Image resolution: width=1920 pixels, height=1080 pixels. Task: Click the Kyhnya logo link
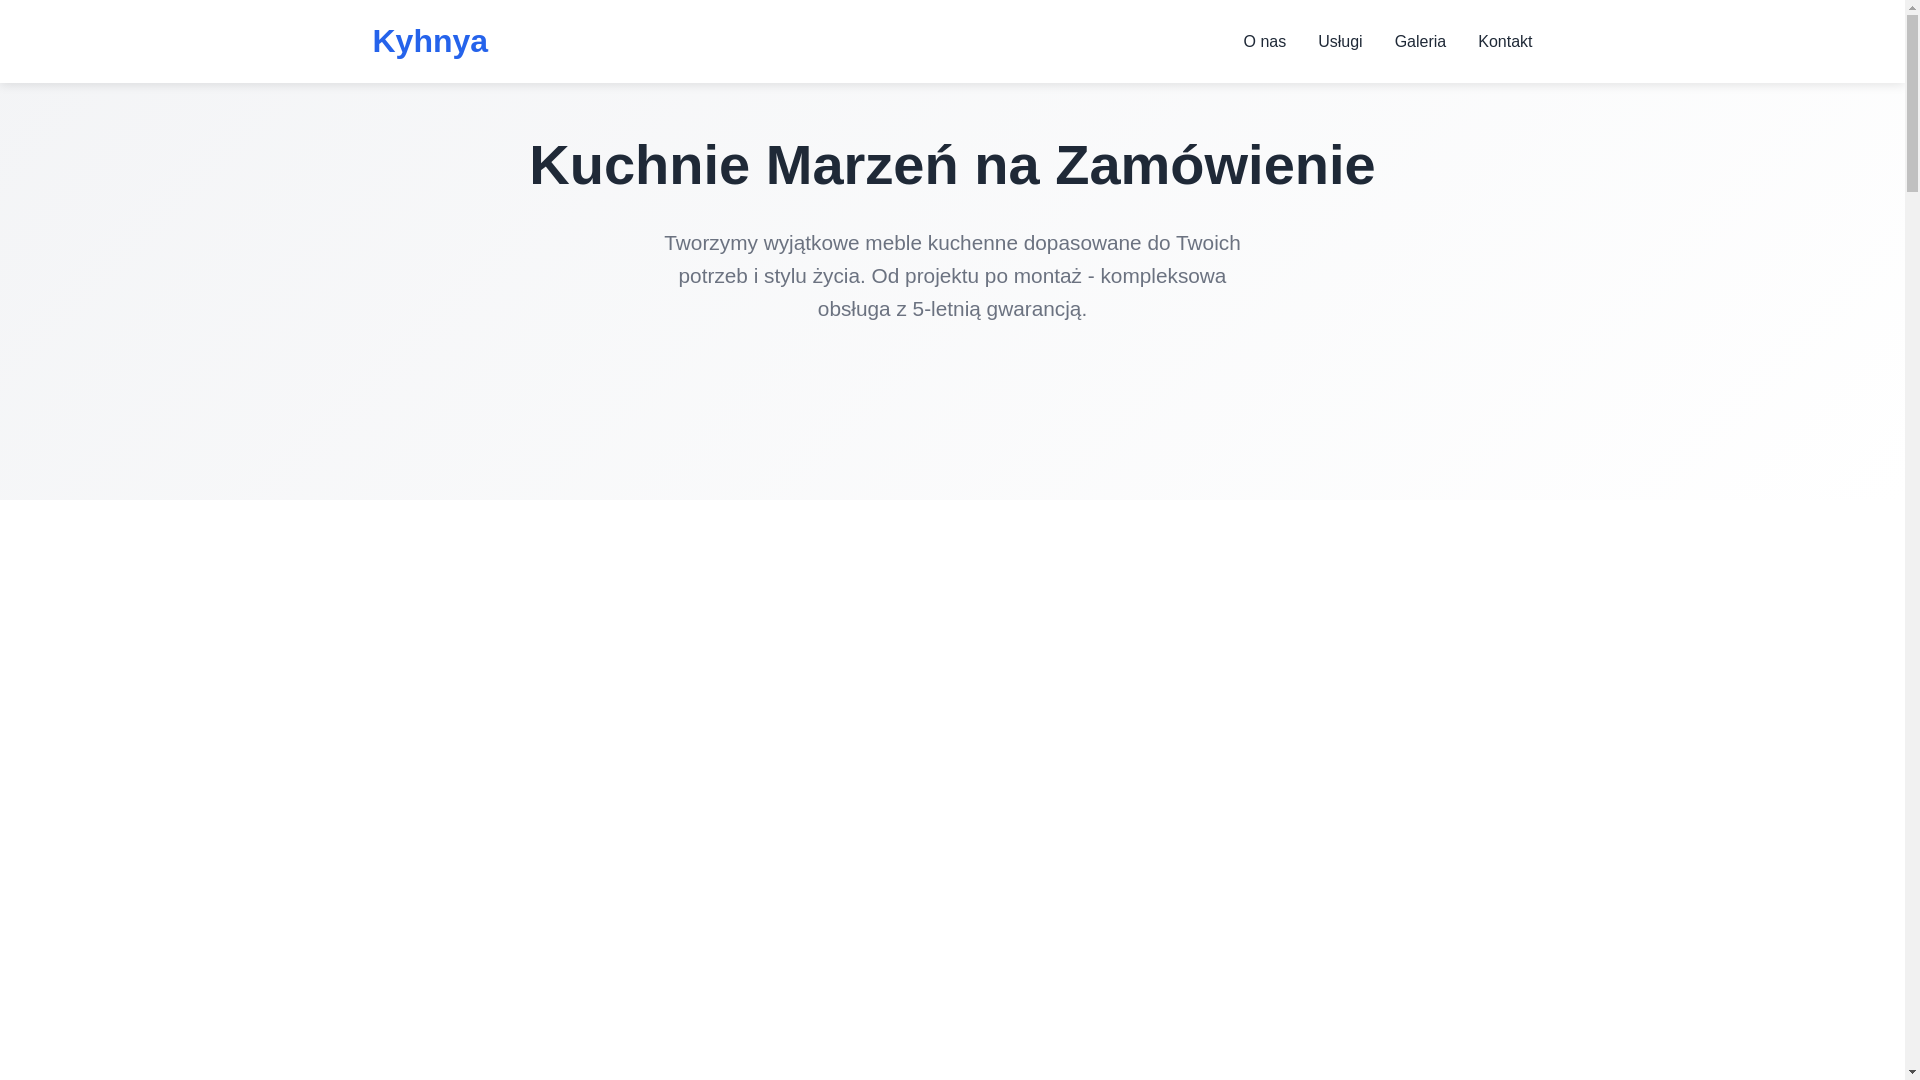click(x=430, y=41)
